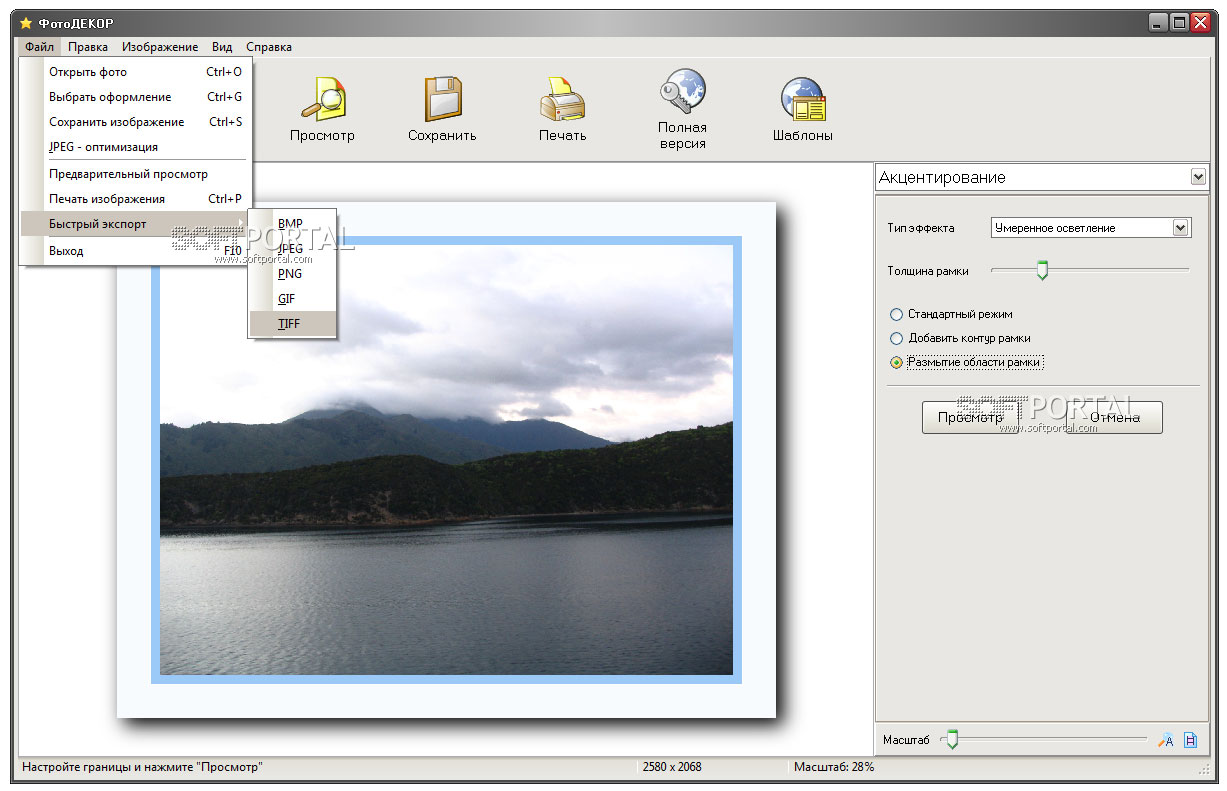The height and width of the screenshot is (791, 1227).
Task: Click the Просмотр button in side panel
Action: [x=969, y=418]
